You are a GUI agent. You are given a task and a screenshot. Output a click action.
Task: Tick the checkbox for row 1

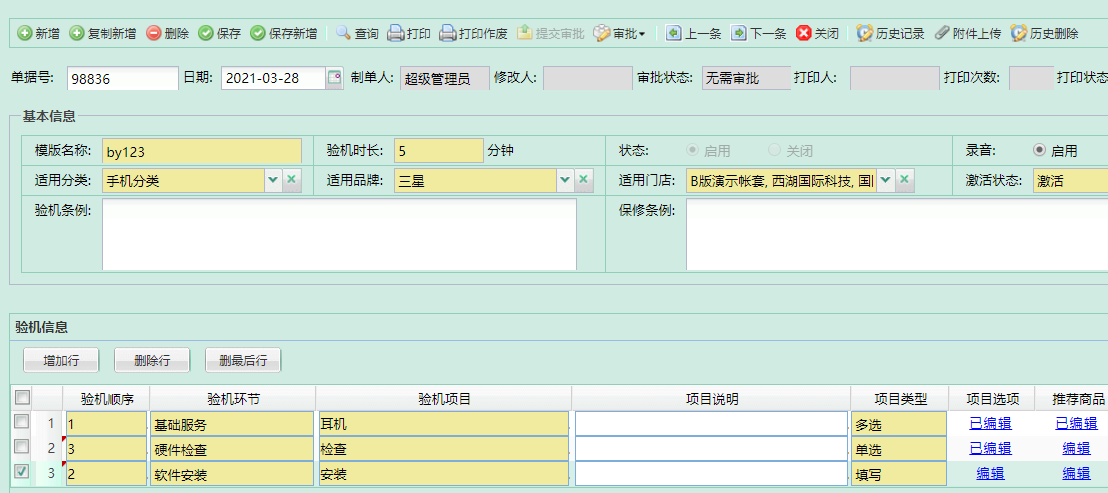pyautogui.click(x=21, y=423)
